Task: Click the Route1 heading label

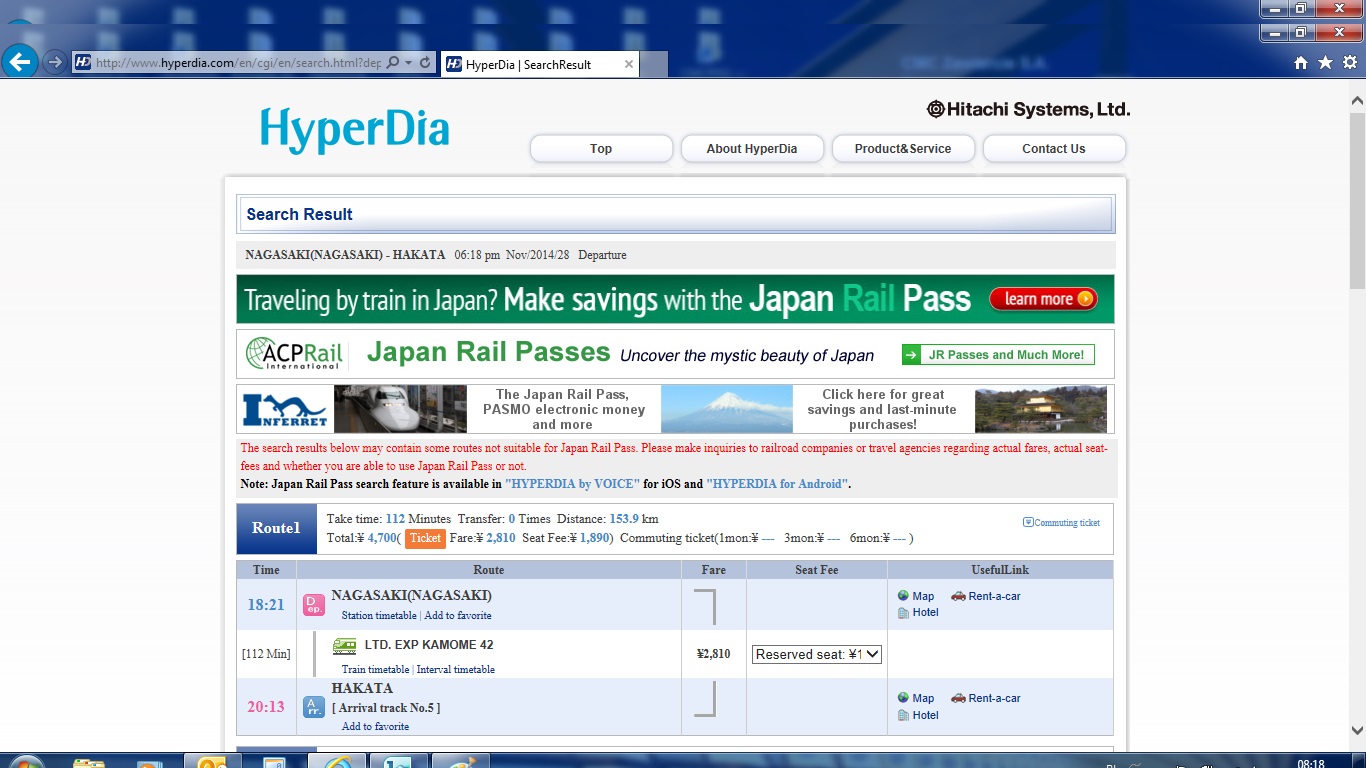Action: 276,528
